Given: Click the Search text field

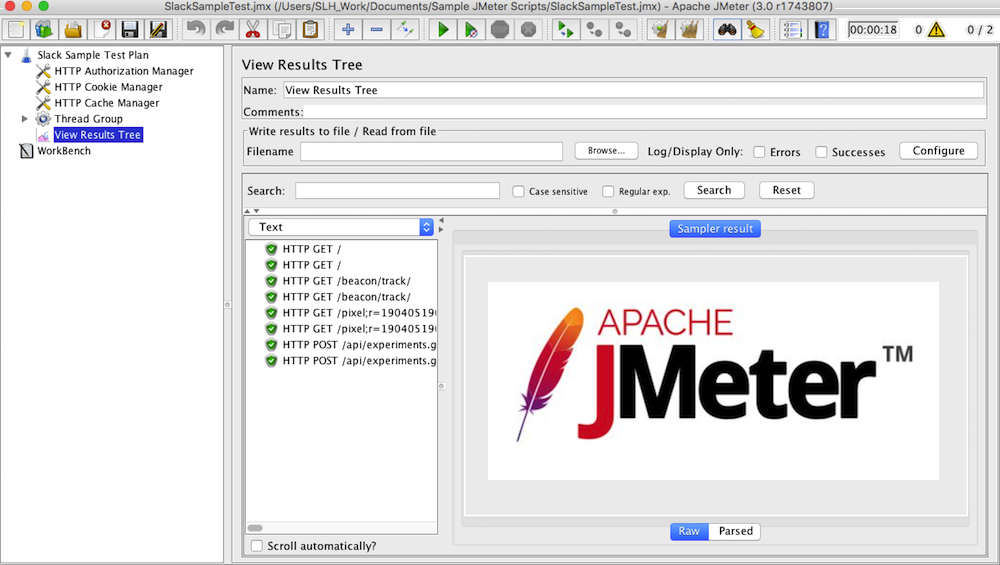Looking at the screenshot, I should [x=397, y=191].
